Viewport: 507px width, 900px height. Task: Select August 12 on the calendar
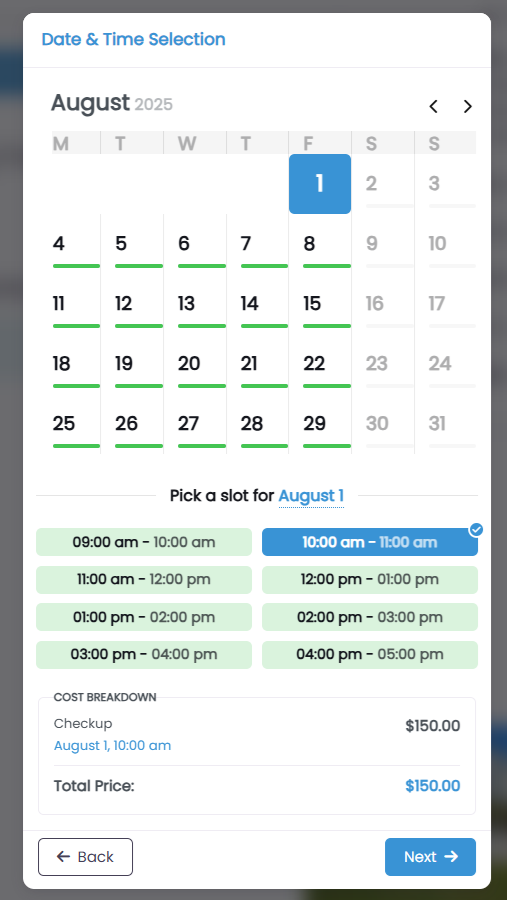pos(139,304)
